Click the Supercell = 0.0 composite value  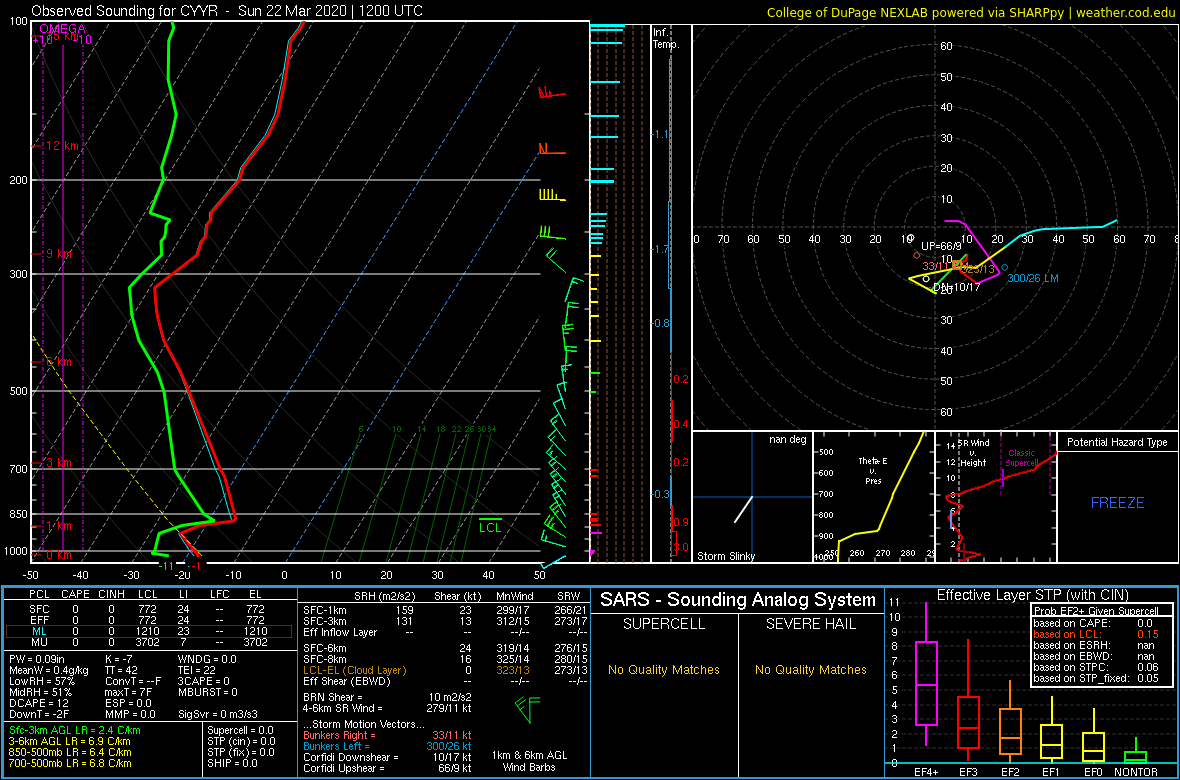[x=240, y=730]
